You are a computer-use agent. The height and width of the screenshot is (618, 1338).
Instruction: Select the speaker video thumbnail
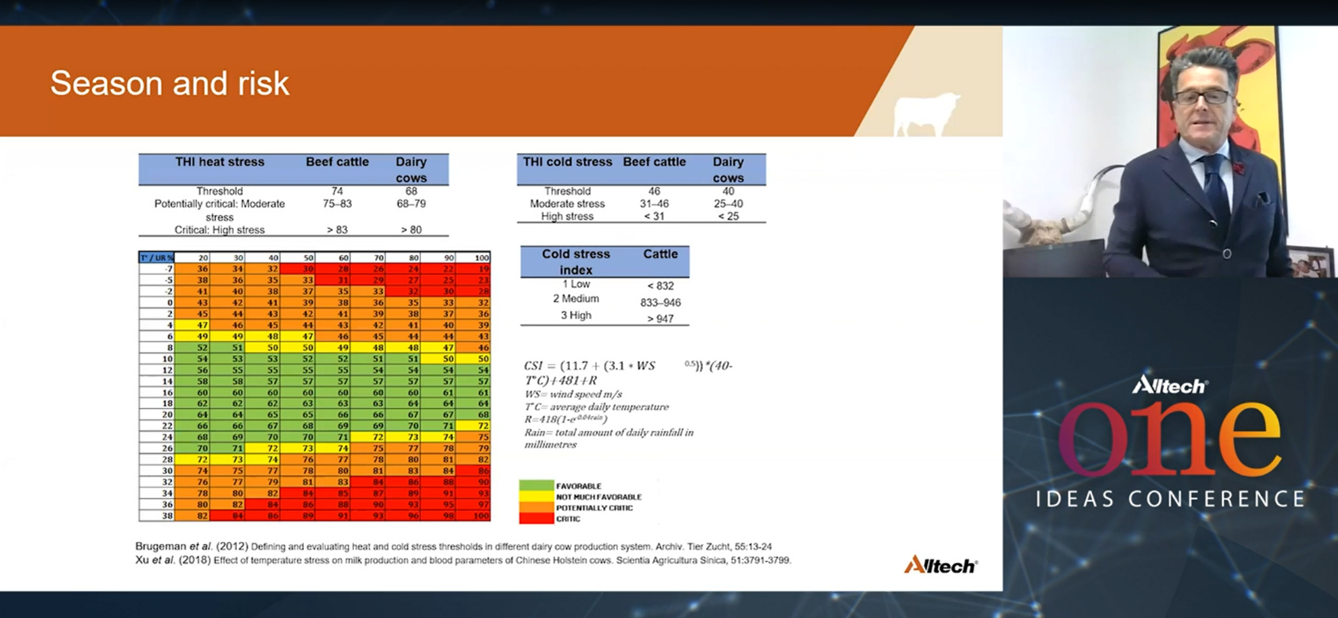tap(1170, 151)
